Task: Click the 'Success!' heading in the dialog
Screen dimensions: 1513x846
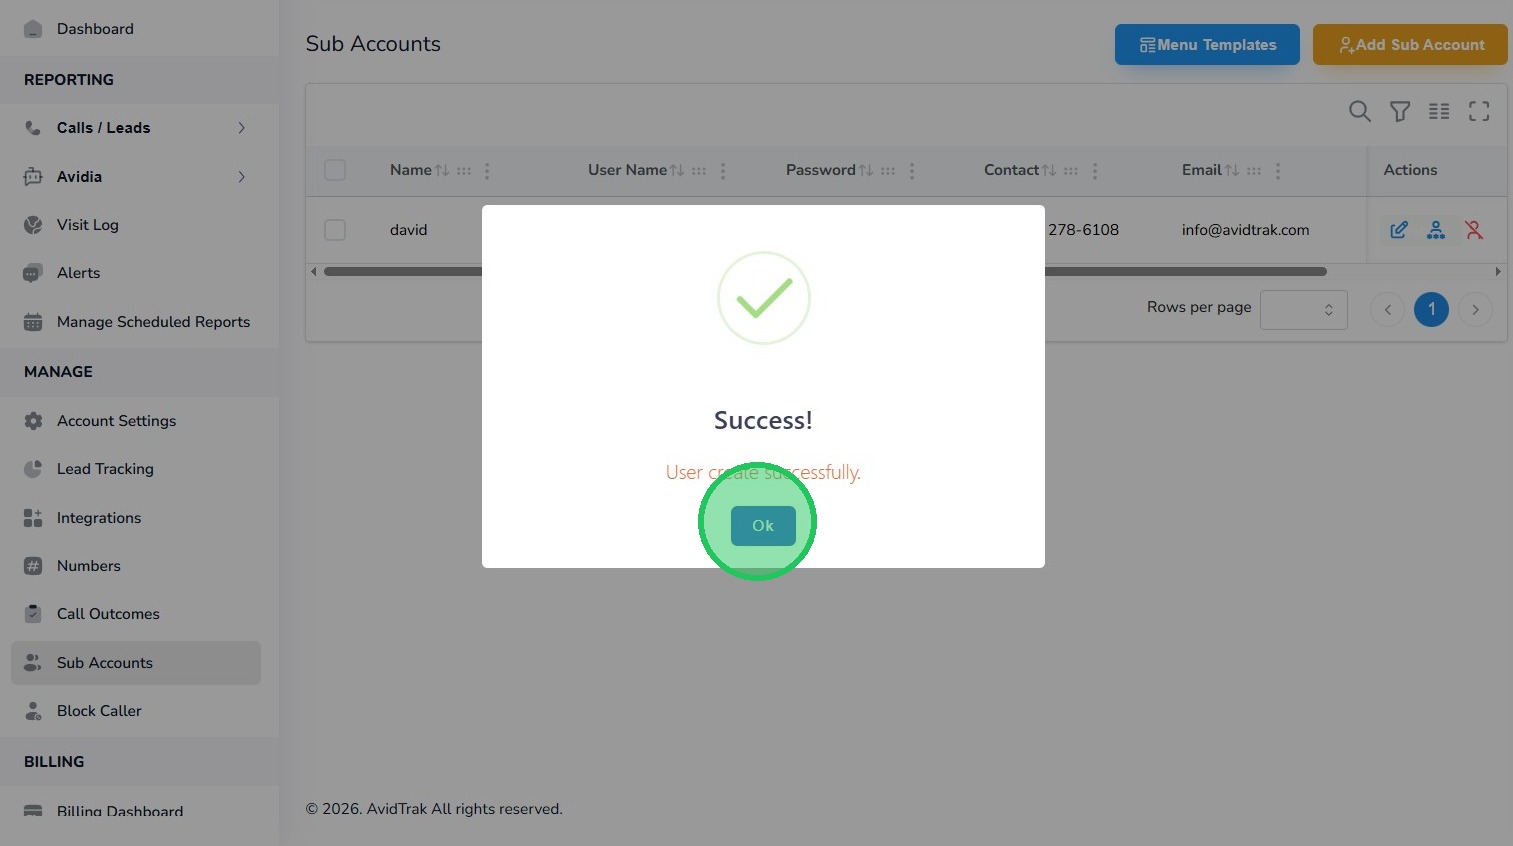Action: (763, 420)
